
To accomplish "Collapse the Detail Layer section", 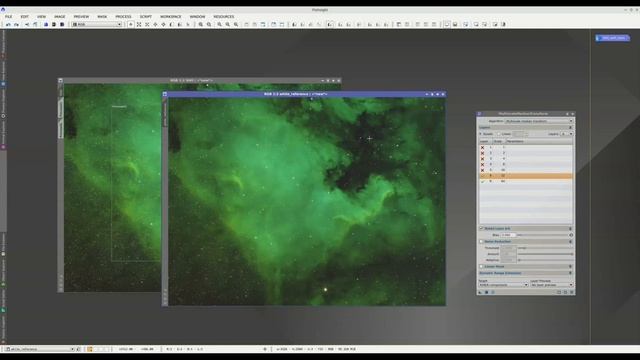I will coord(571,229).
